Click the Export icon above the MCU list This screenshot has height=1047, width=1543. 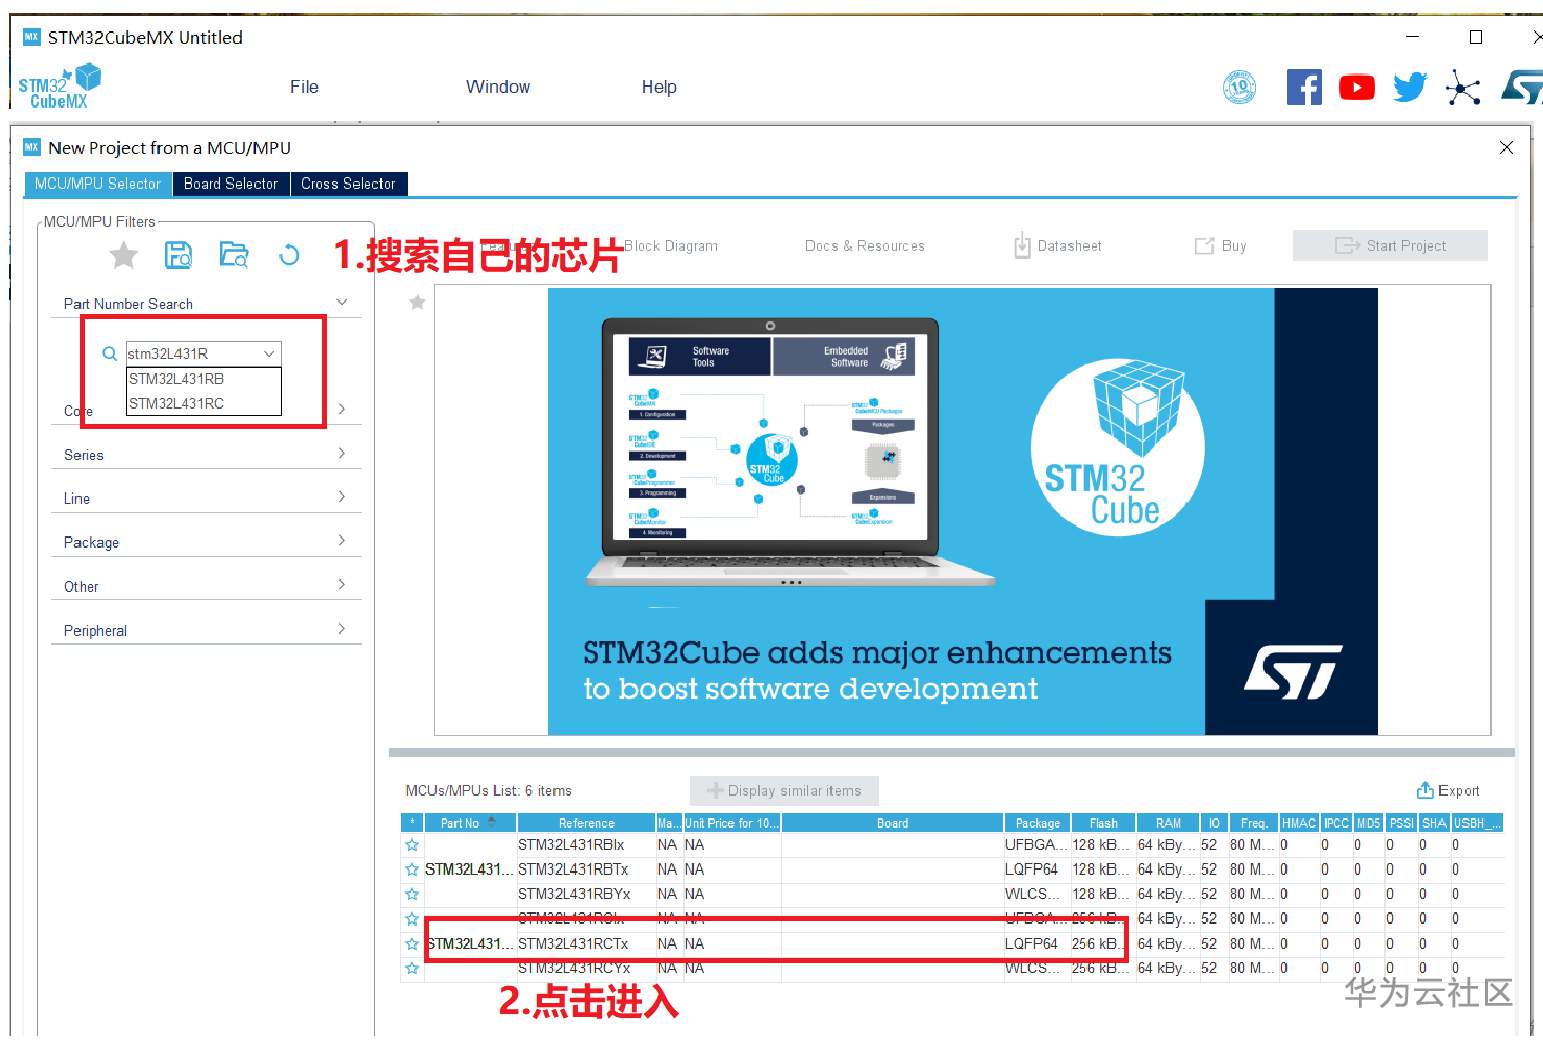pos(1425,790)
